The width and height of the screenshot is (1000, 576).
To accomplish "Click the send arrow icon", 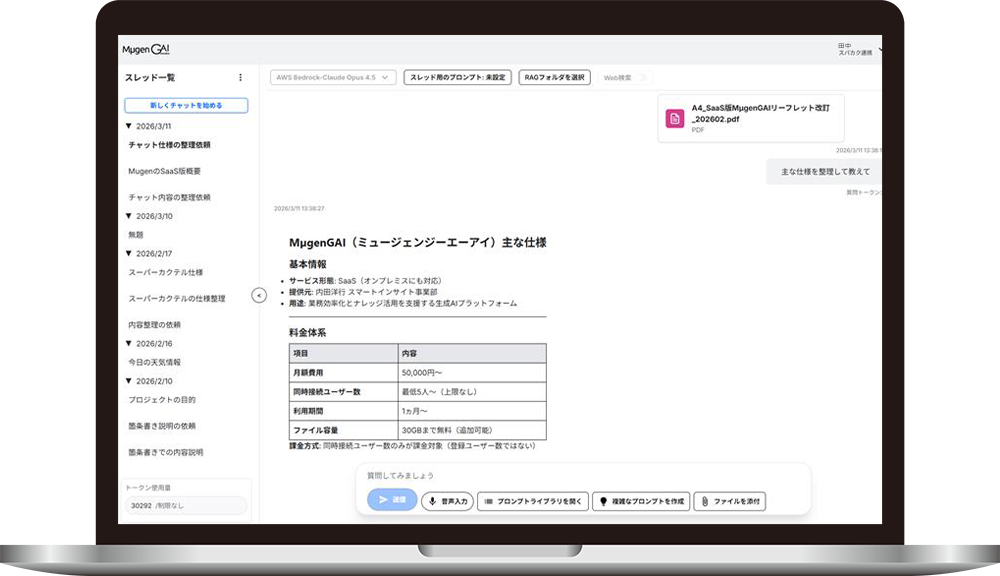I will tap(382, 500).
